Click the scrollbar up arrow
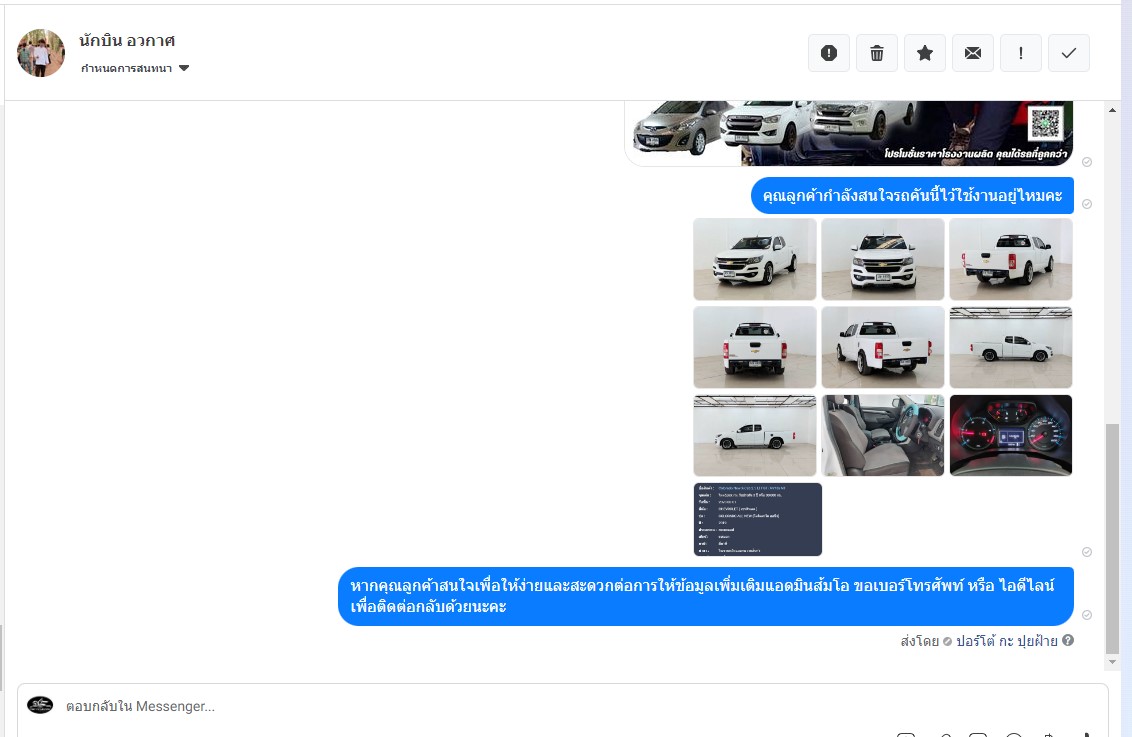 tap(1112, 110)
